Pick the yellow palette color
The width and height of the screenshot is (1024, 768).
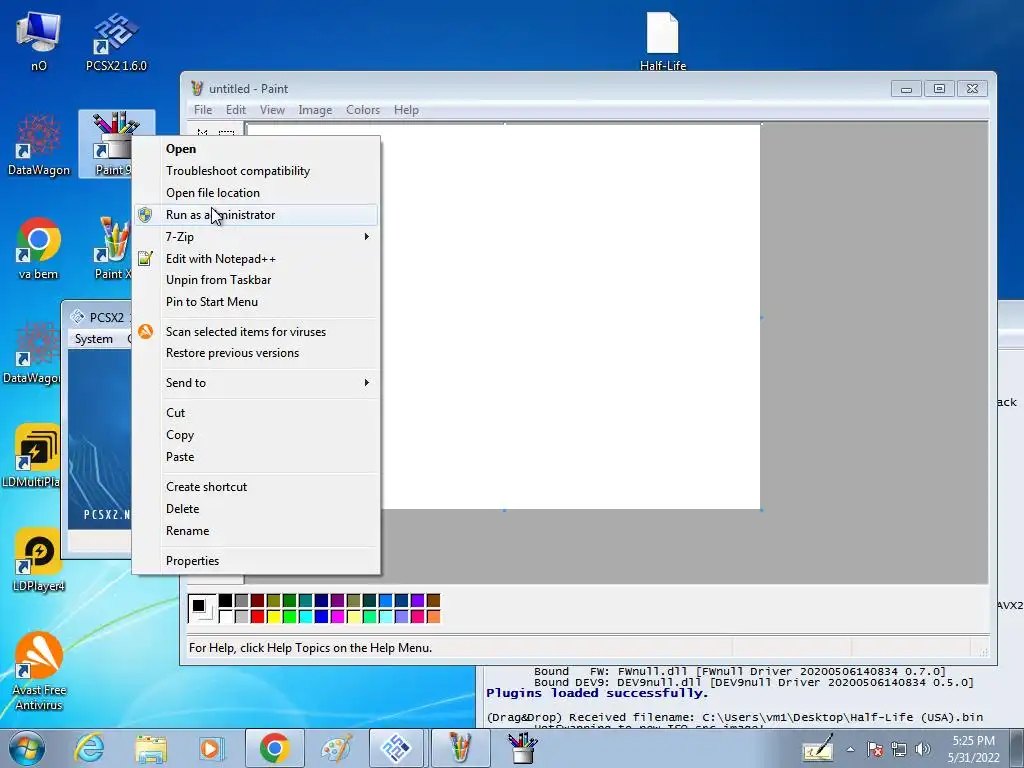point(274,616)
